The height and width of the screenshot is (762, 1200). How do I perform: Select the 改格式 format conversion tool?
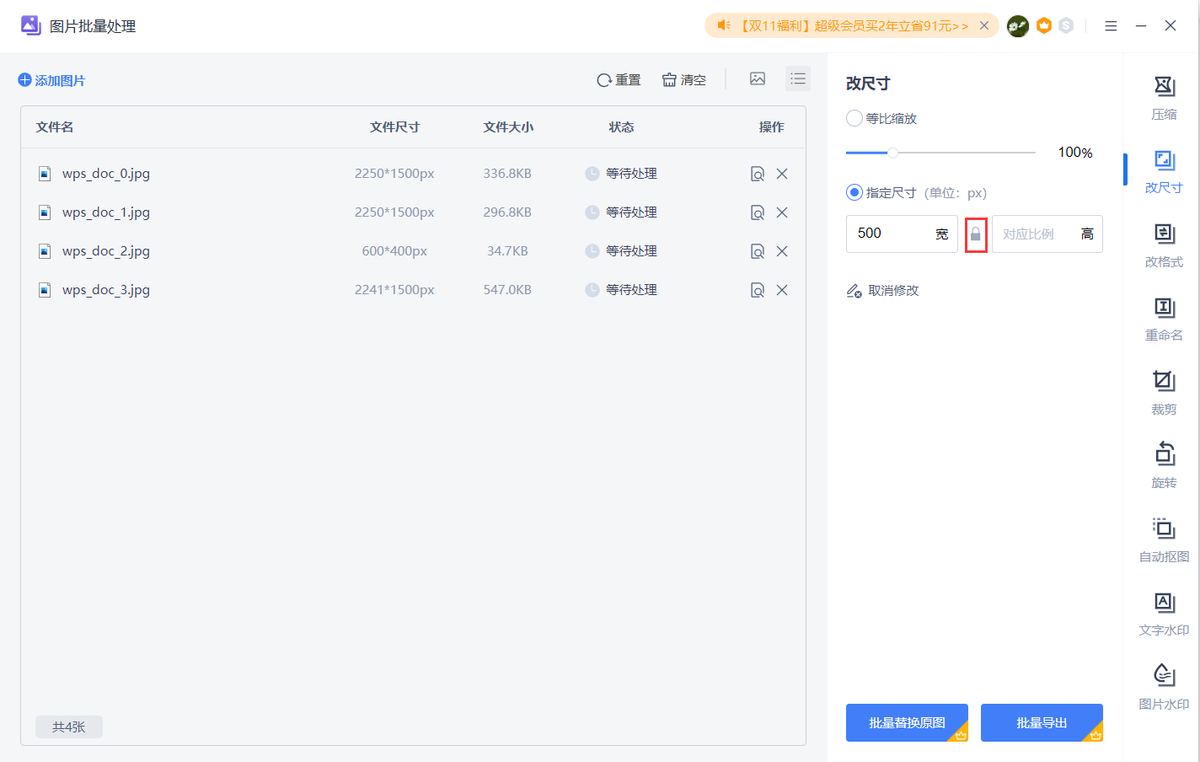pos(1164,244)
